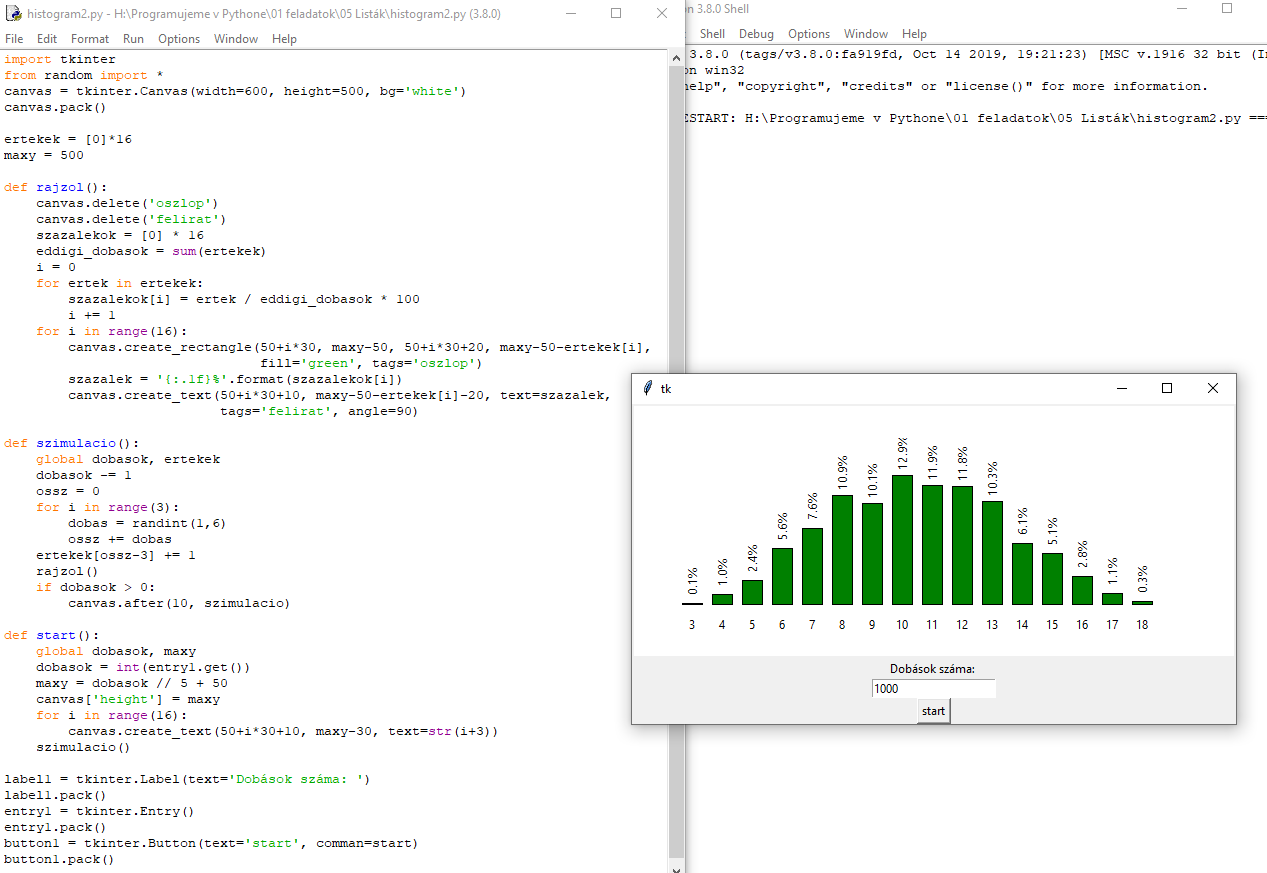Click the tk feather icon in title bar

pyautogui.click(x=648, y=388)
